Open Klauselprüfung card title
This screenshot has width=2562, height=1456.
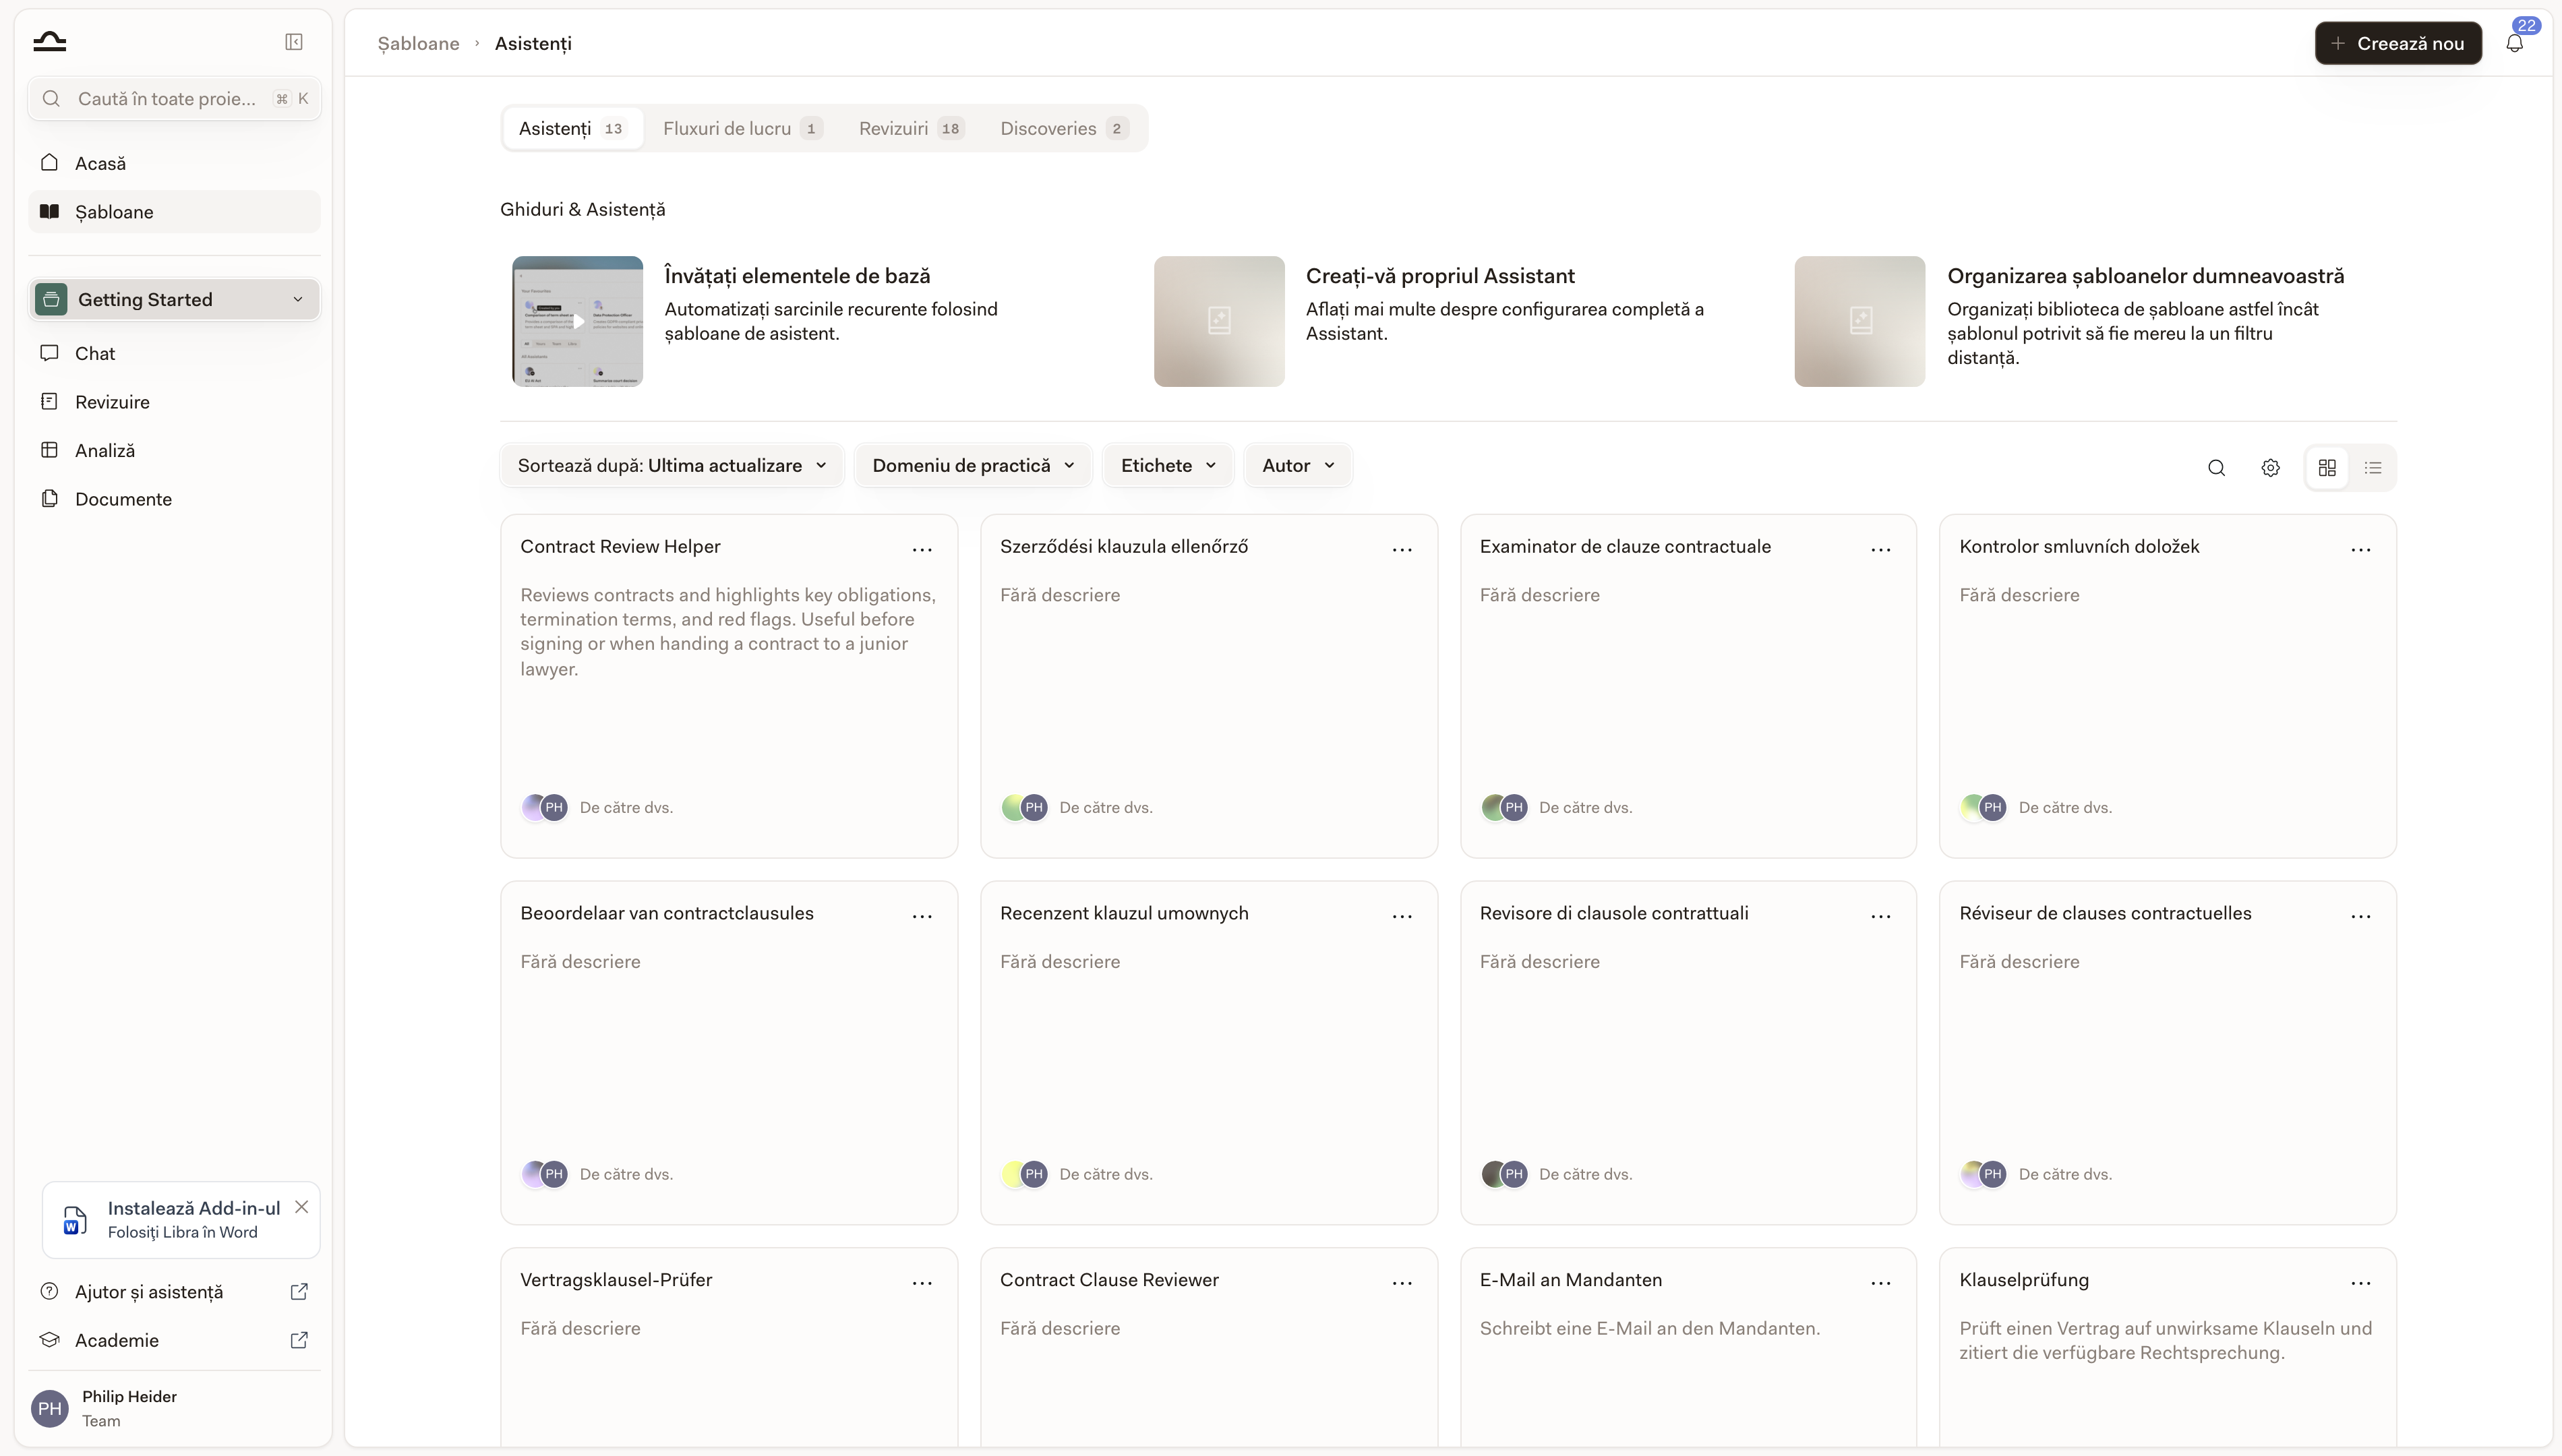click(x=2024, y=1281)
